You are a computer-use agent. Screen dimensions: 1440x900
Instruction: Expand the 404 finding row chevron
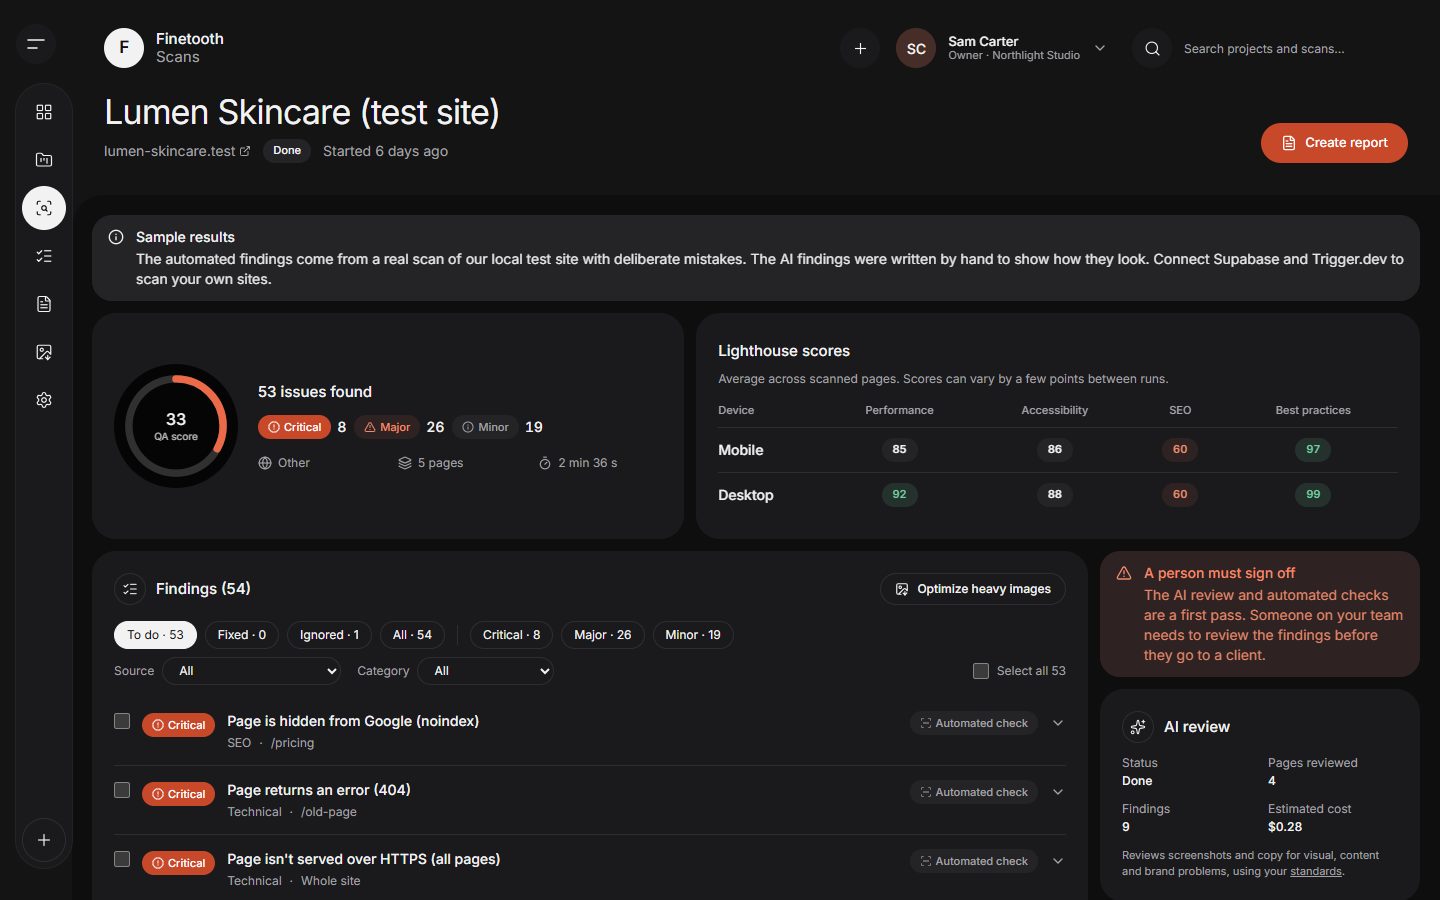(x=1058, y=792)
